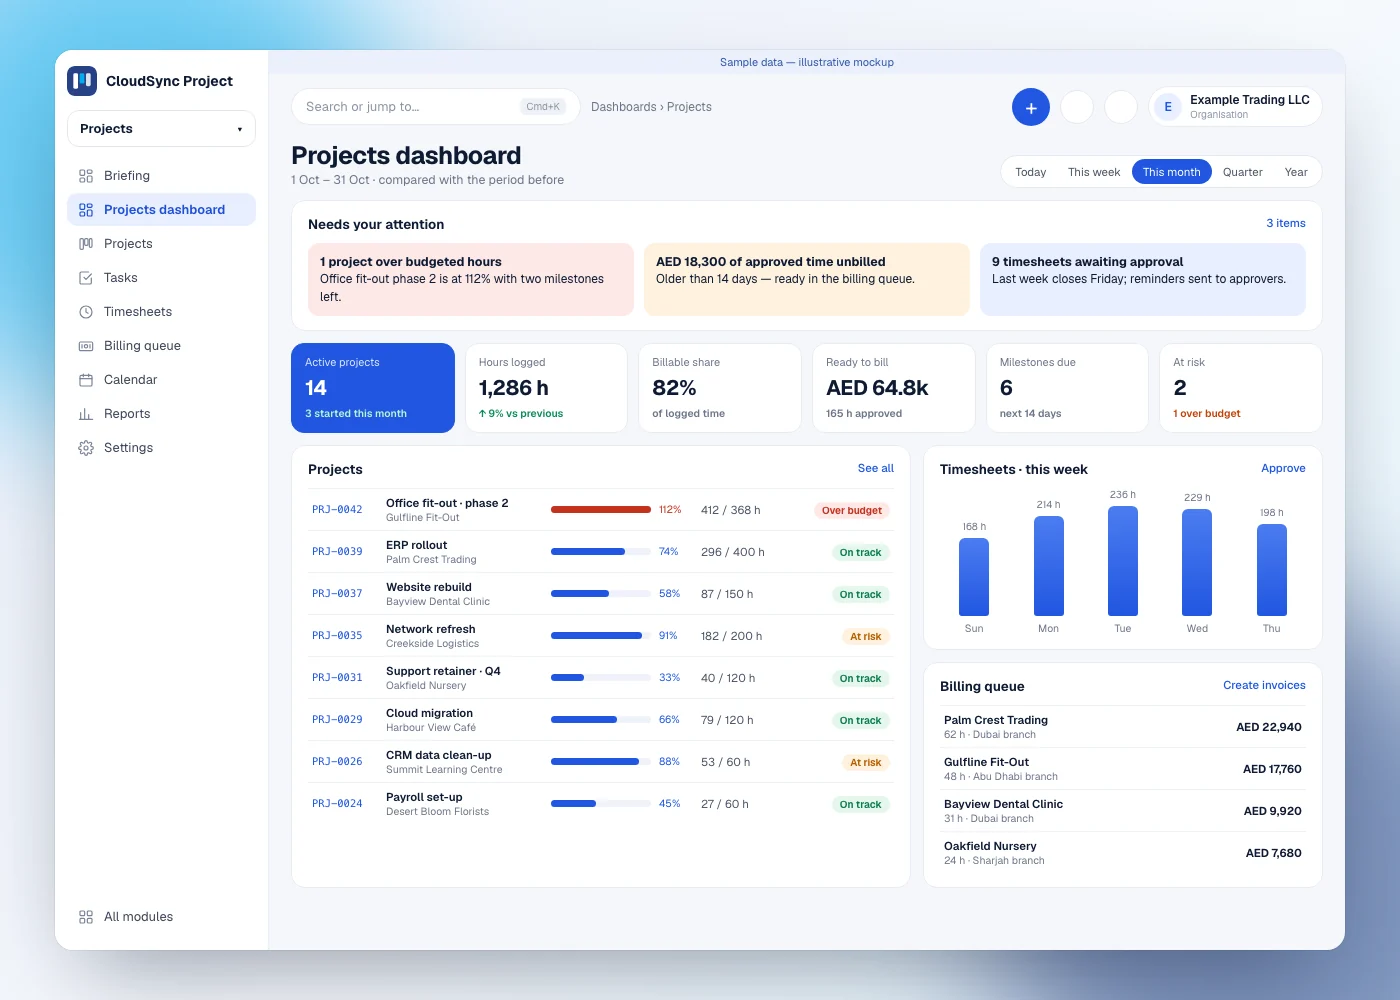Click On track badge for Website rebuild
Screen dimensions: 1400x1000
point(861,594)
